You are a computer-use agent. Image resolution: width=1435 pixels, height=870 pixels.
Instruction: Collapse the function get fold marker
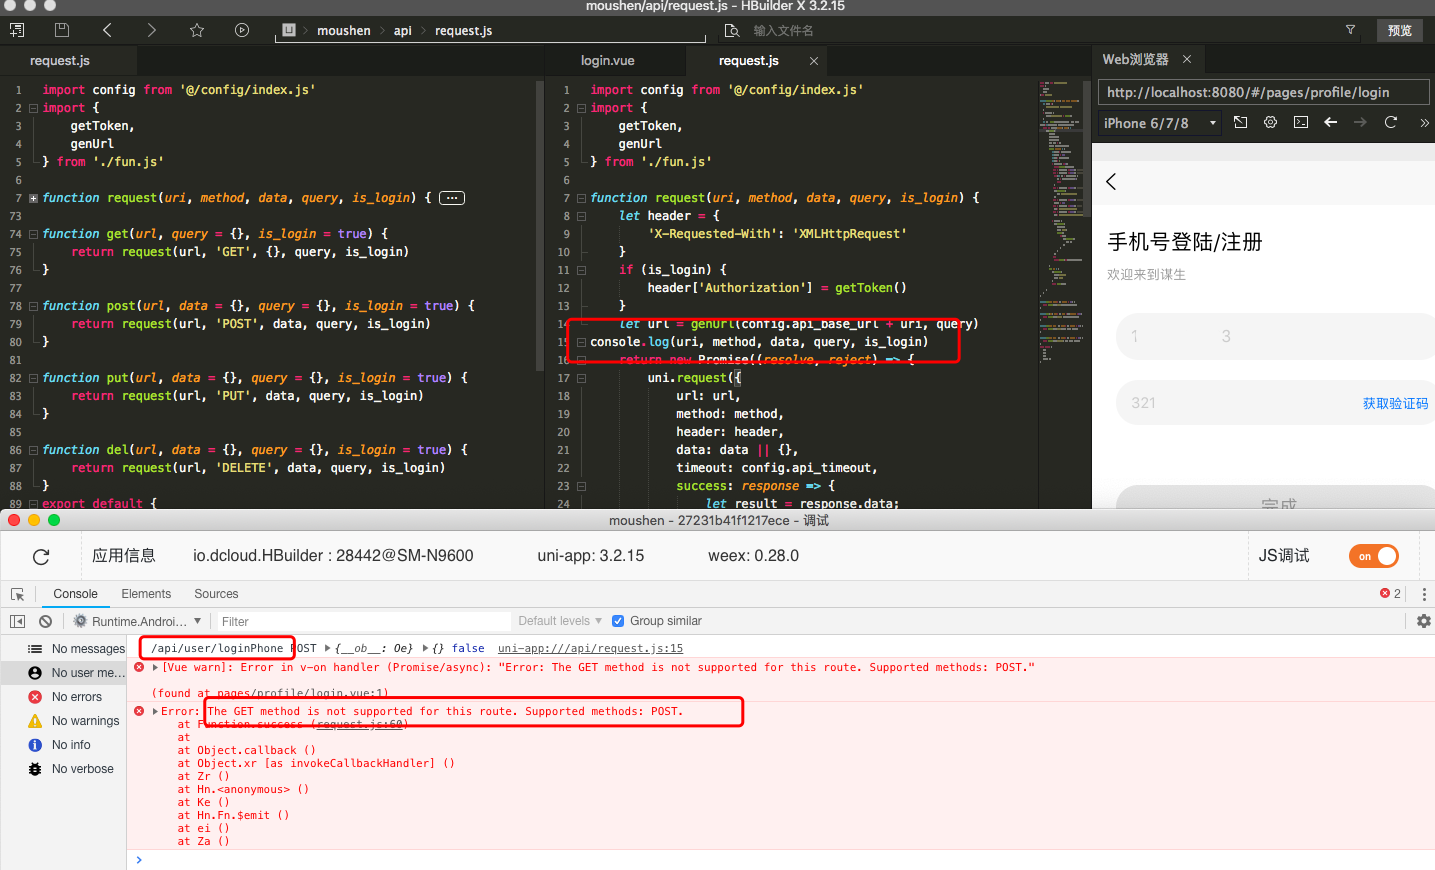click(33, 234)
